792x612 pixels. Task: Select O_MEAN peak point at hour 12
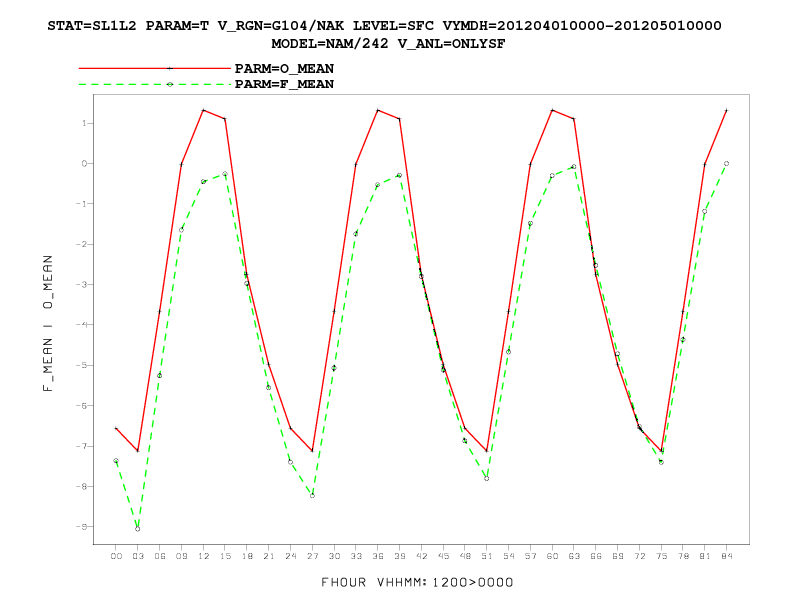tap(203, 110)
